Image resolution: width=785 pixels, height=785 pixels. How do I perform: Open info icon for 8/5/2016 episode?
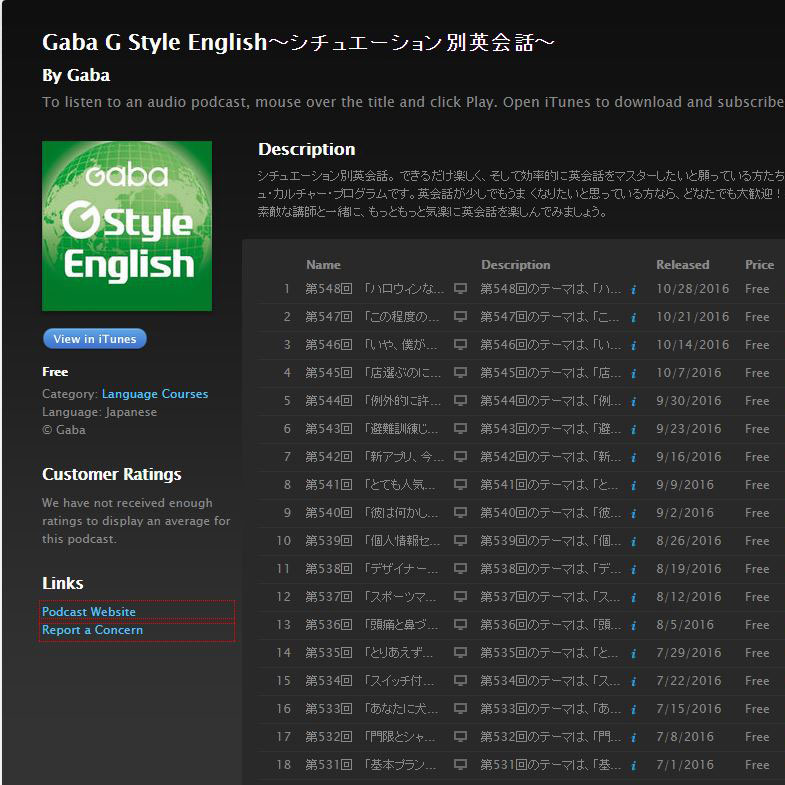click(x=633, y=626)
